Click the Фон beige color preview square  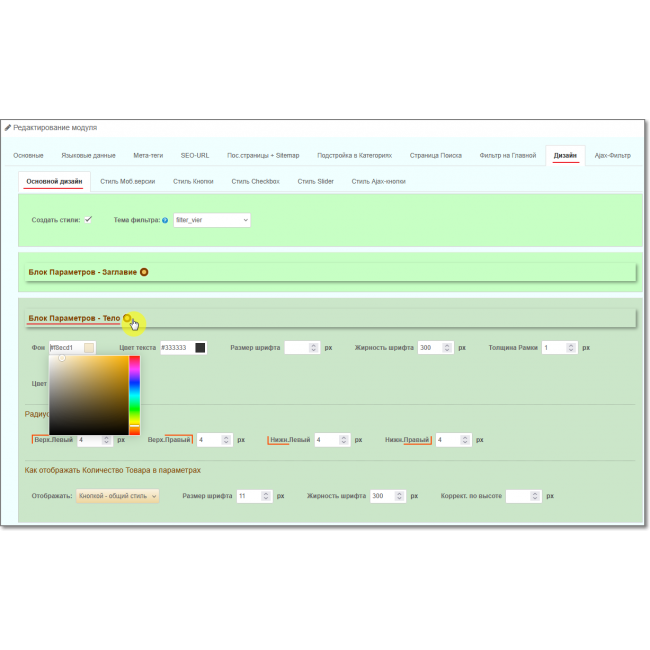(x=89, y=348)
